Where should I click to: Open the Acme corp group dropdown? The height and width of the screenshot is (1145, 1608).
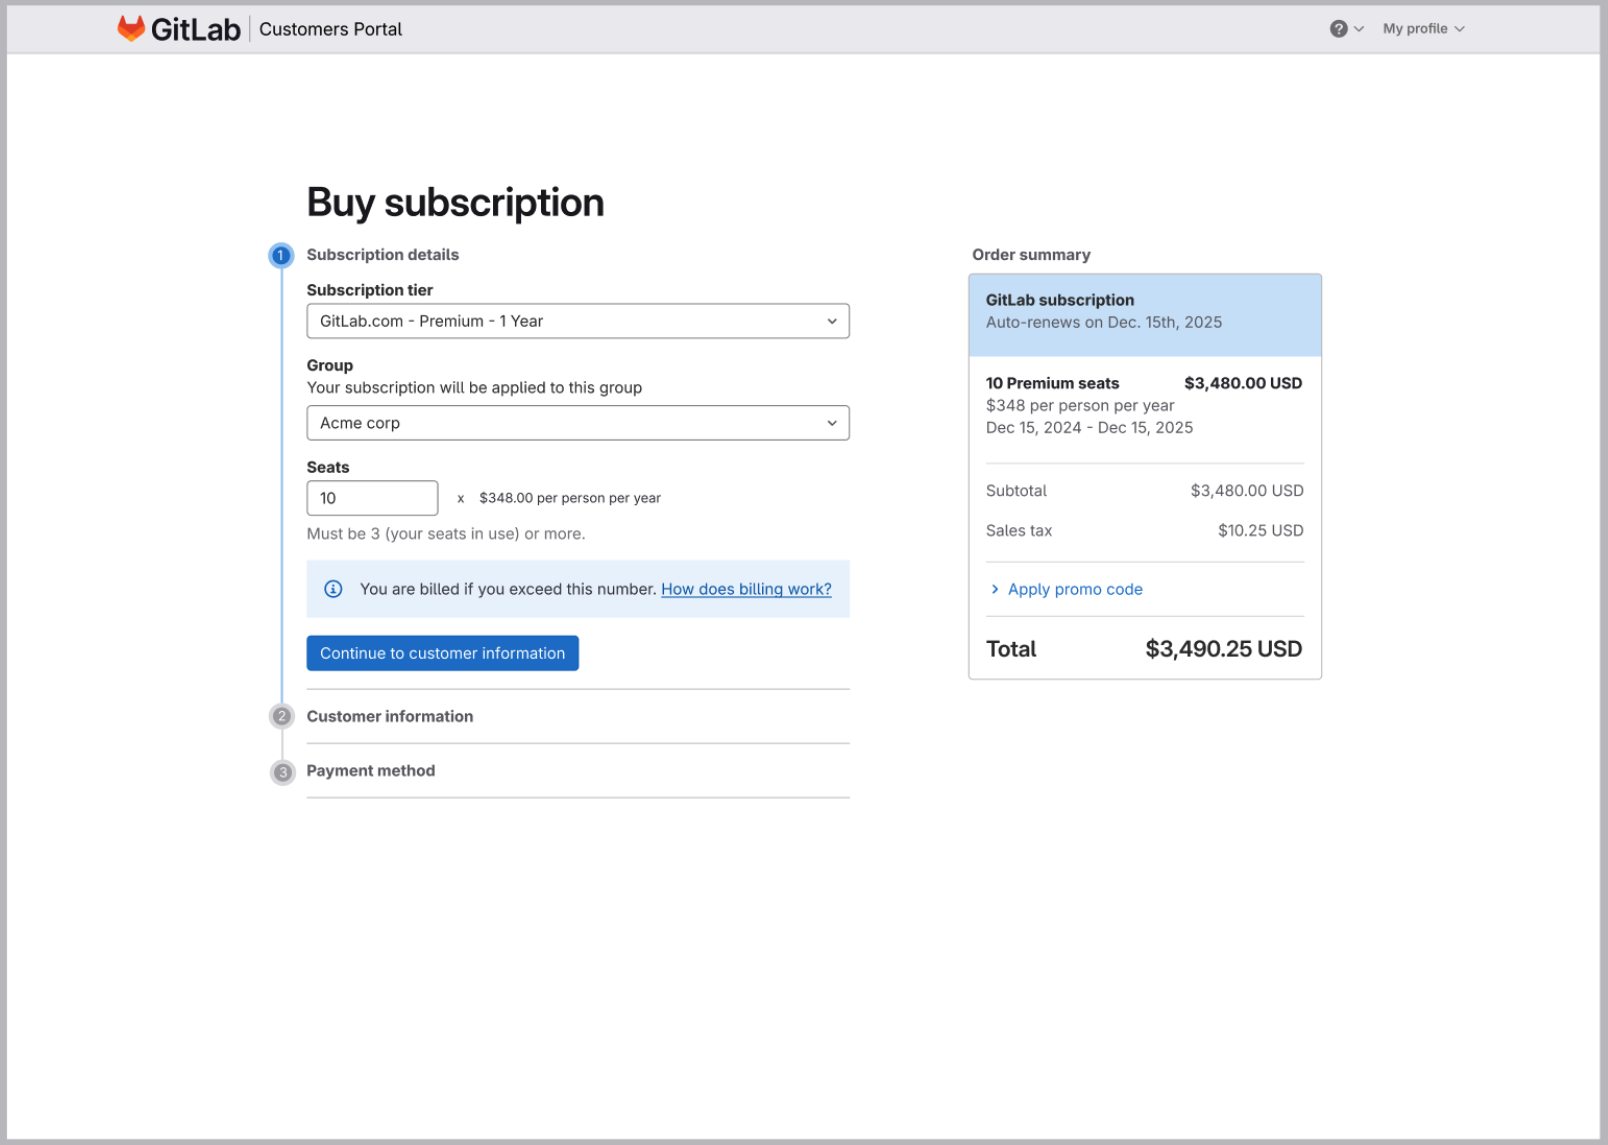point(578,423)
